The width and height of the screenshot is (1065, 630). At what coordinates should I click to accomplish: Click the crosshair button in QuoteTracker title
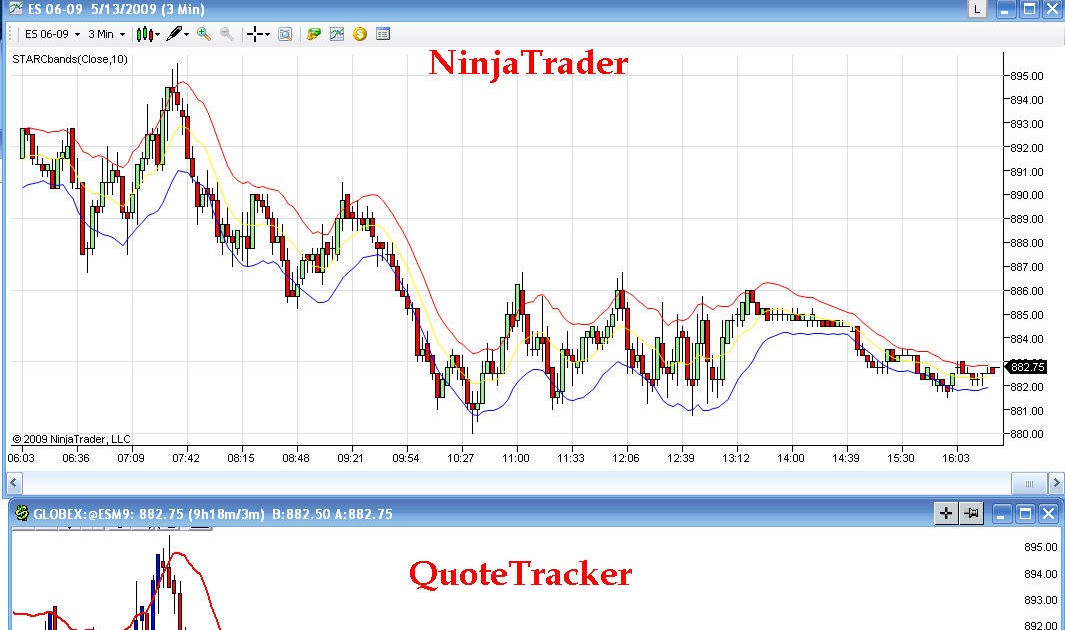point(945,514)
